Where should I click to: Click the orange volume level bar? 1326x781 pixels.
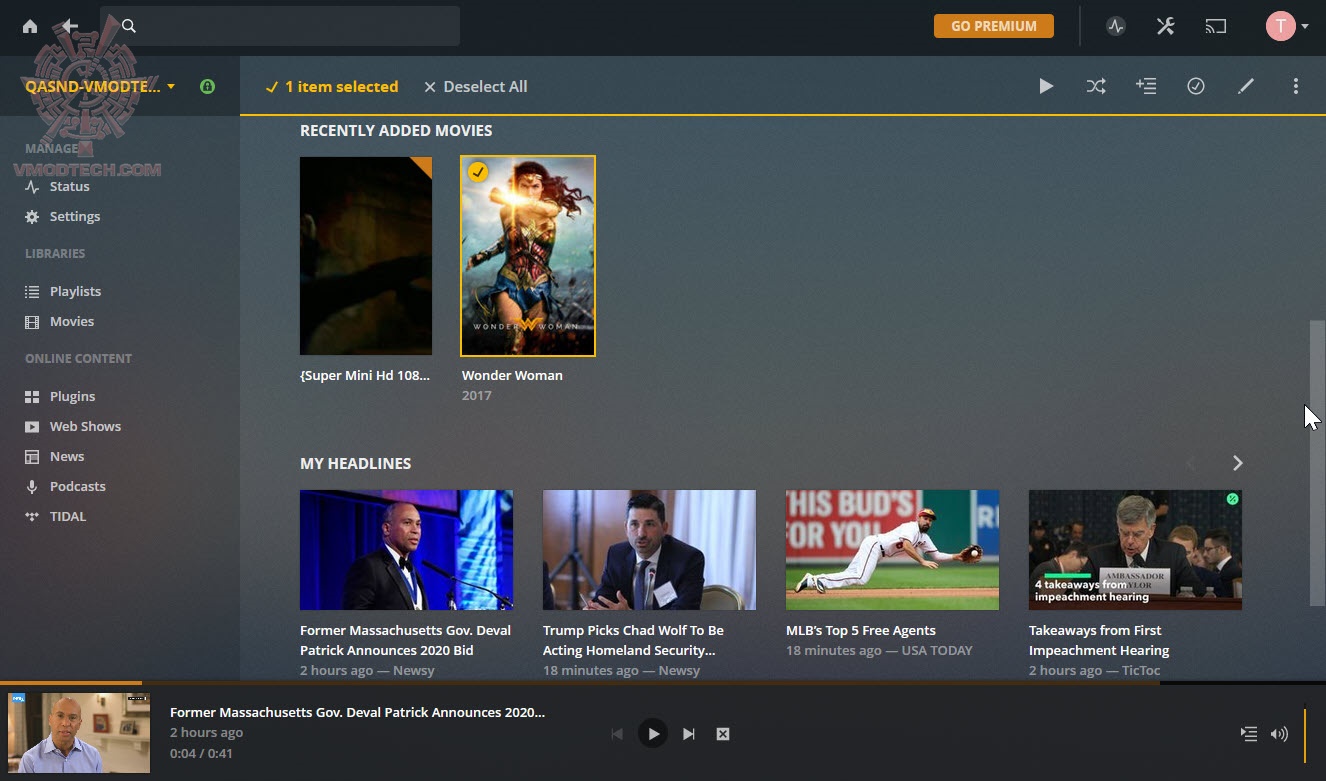1305,735
